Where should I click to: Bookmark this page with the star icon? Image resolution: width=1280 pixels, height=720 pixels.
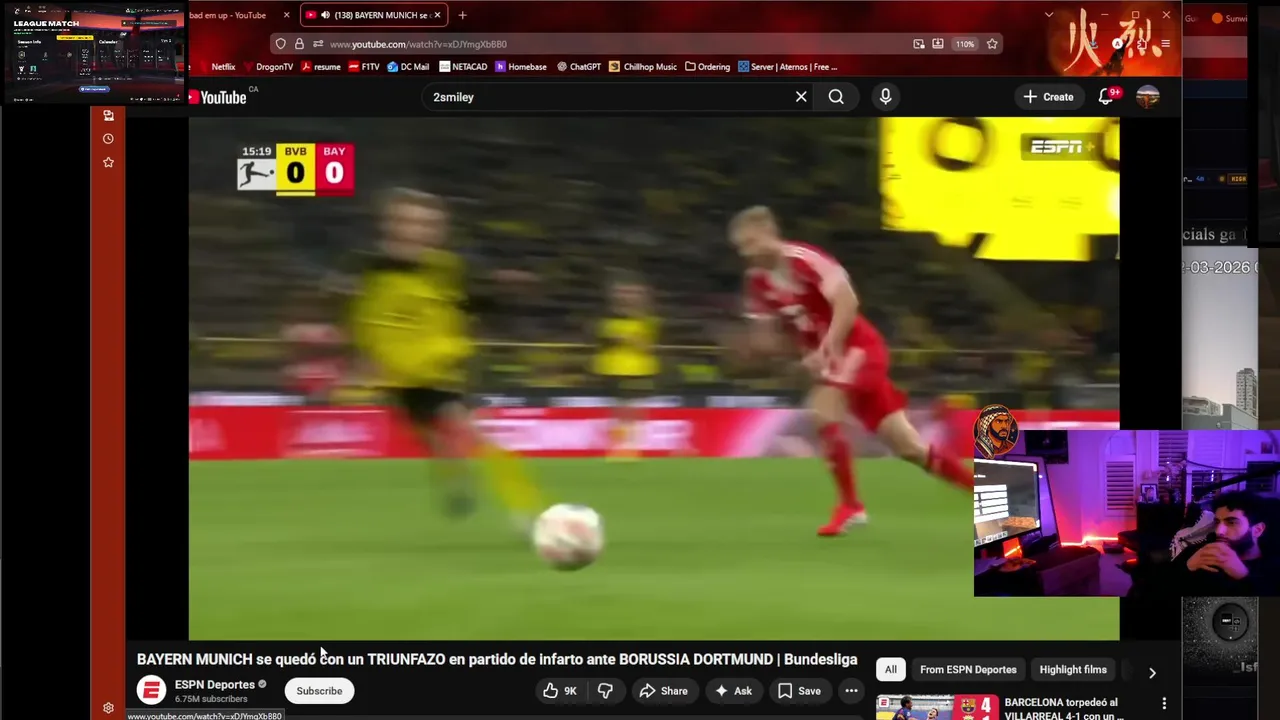click(992, 44)
